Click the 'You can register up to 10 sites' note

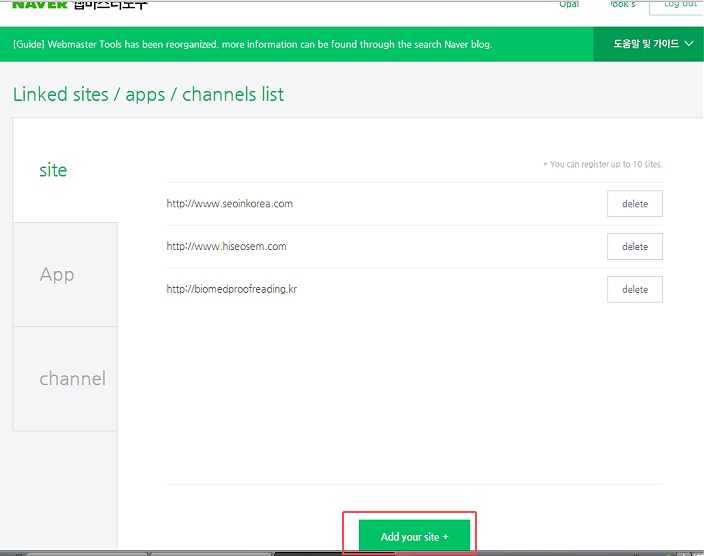point(603,164)
